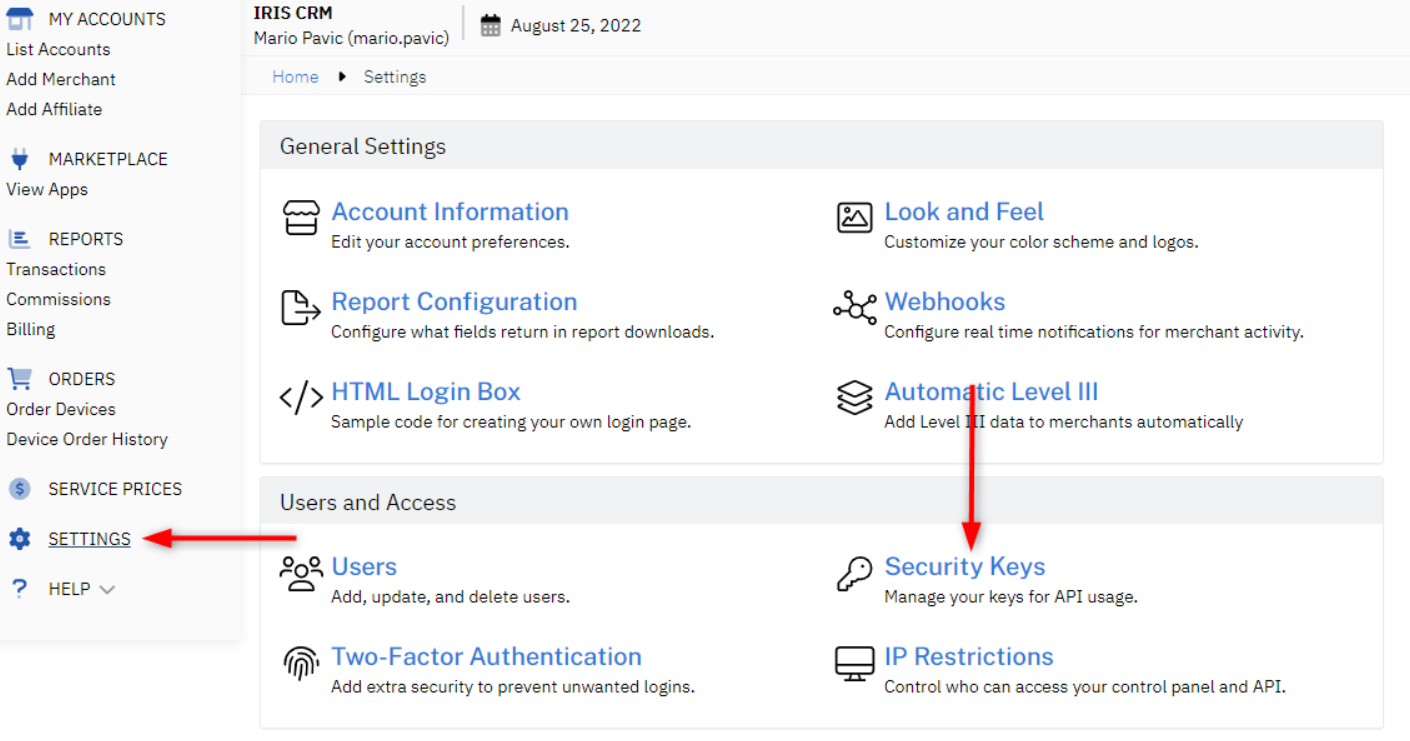Open Service Prices in the sidebar
Image resolution: width=1410 pixels, height=741 pixels.
point(115,489)
